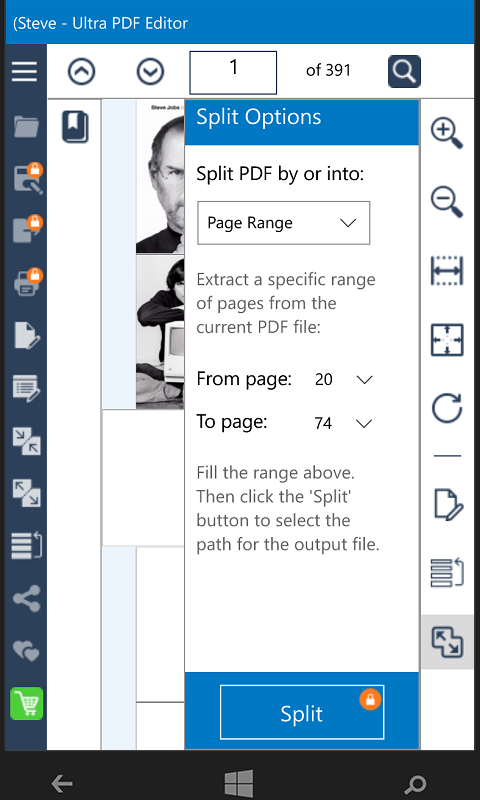Open the To page dropdown showing 74
Screen dimensions: 480x800
(x=344, y=423)
